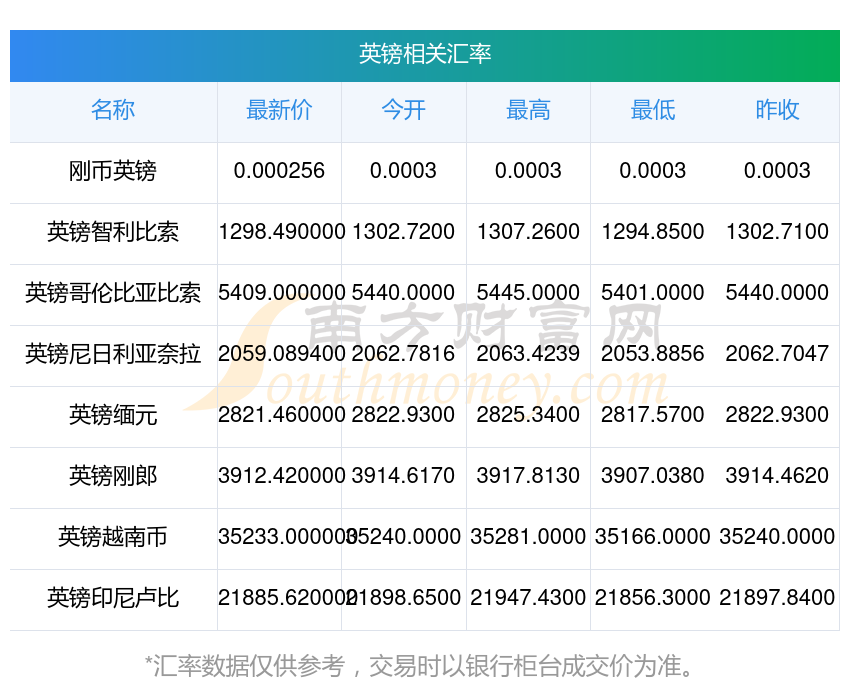This screenshot has width=850, height=698.
Task: Select the low value 35166.0000
Action: (653, 537)
